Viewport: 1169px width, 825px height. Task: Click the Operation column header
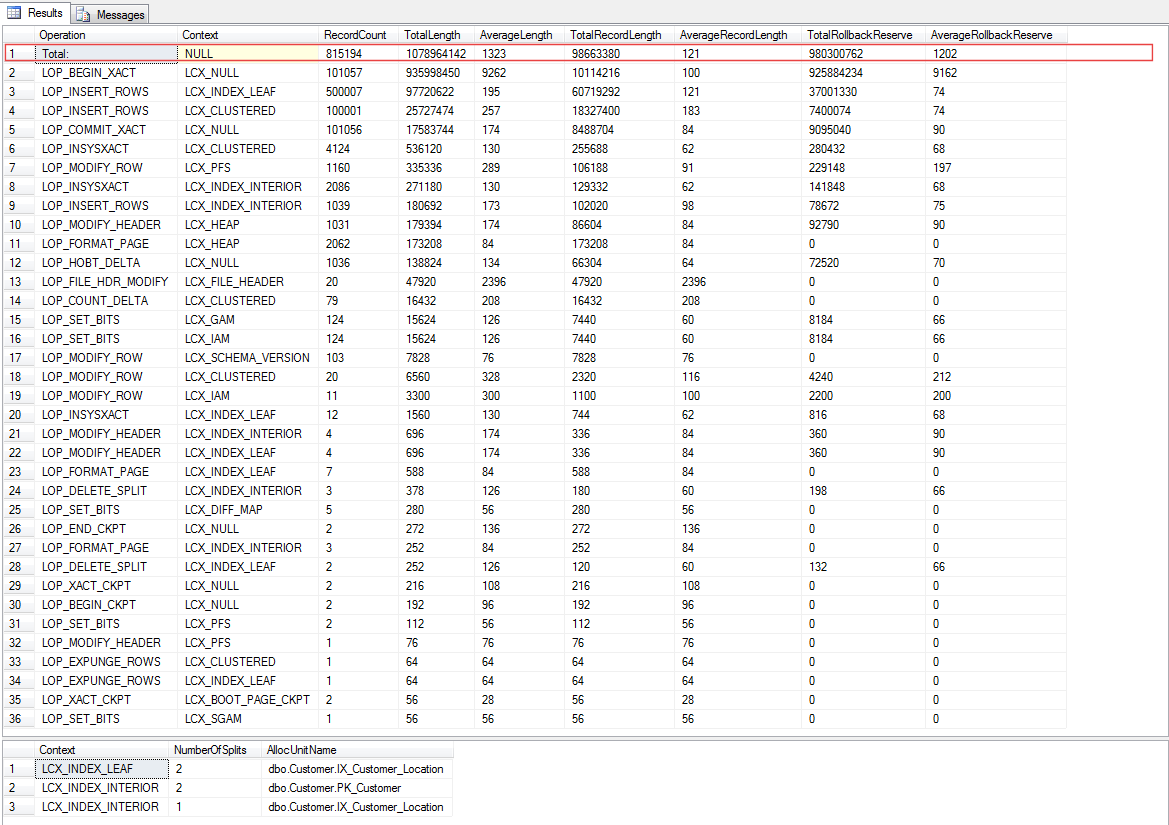click(x=62, y=34)
